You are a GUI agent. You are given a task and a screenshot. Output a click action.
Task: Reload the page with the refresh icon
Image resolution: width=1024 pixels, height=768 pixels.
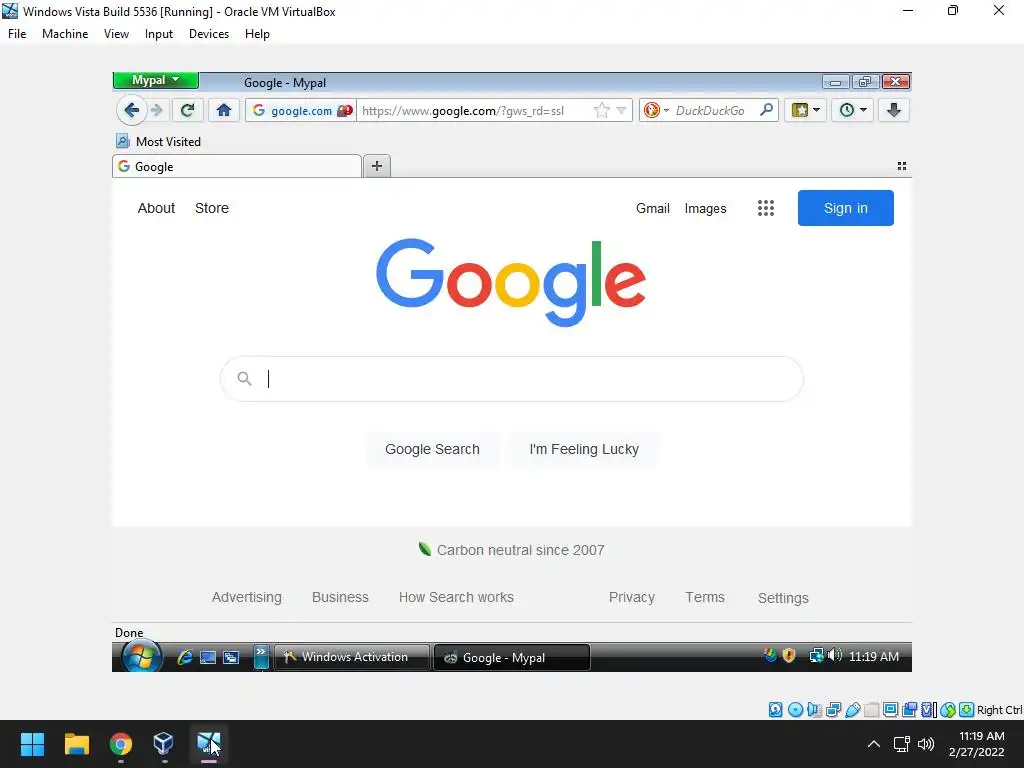click(187, 110)
